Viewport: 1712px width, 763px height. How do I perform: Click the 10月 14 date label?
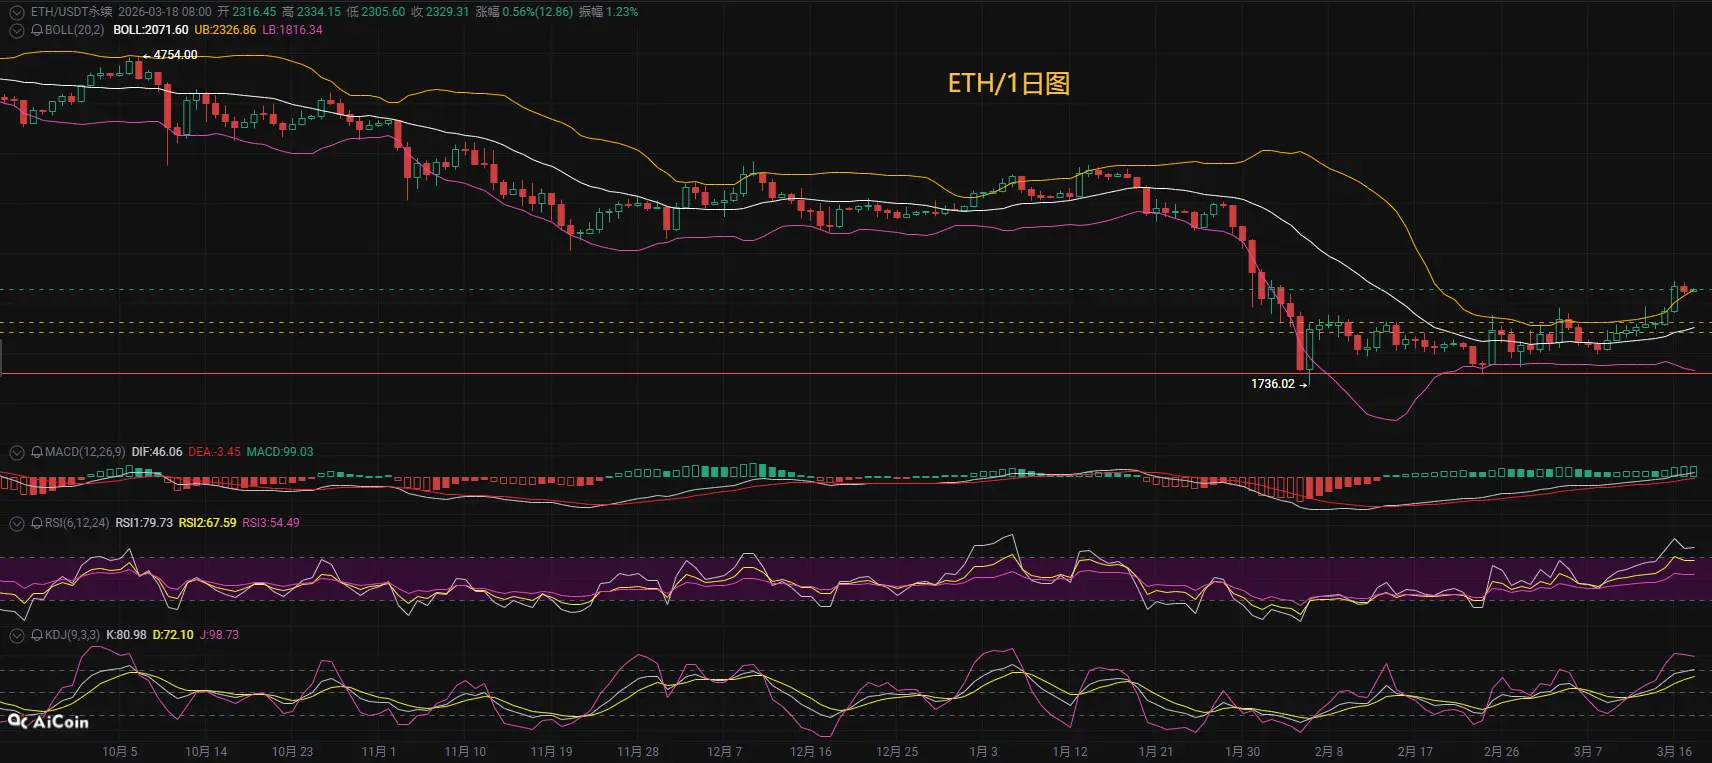206,752
